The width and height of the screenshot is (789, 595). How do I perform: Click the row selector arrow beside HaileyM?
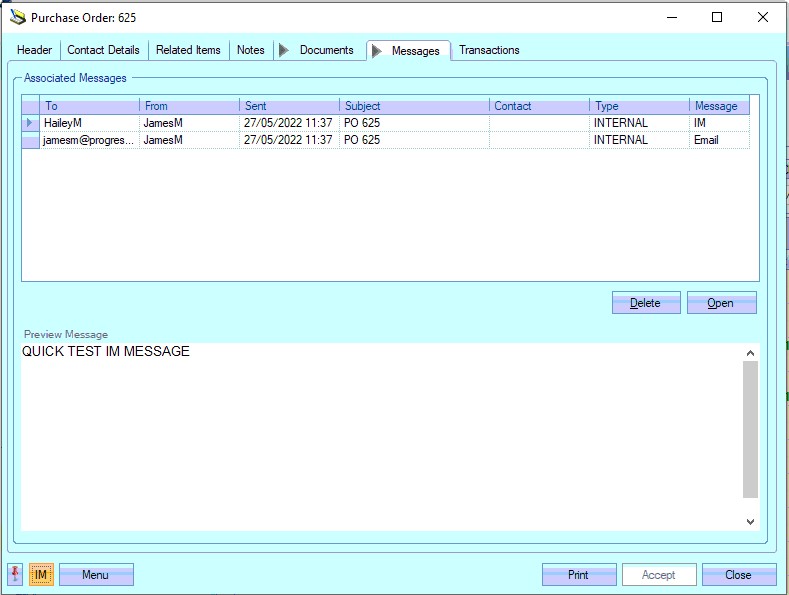tap(30, 123)
